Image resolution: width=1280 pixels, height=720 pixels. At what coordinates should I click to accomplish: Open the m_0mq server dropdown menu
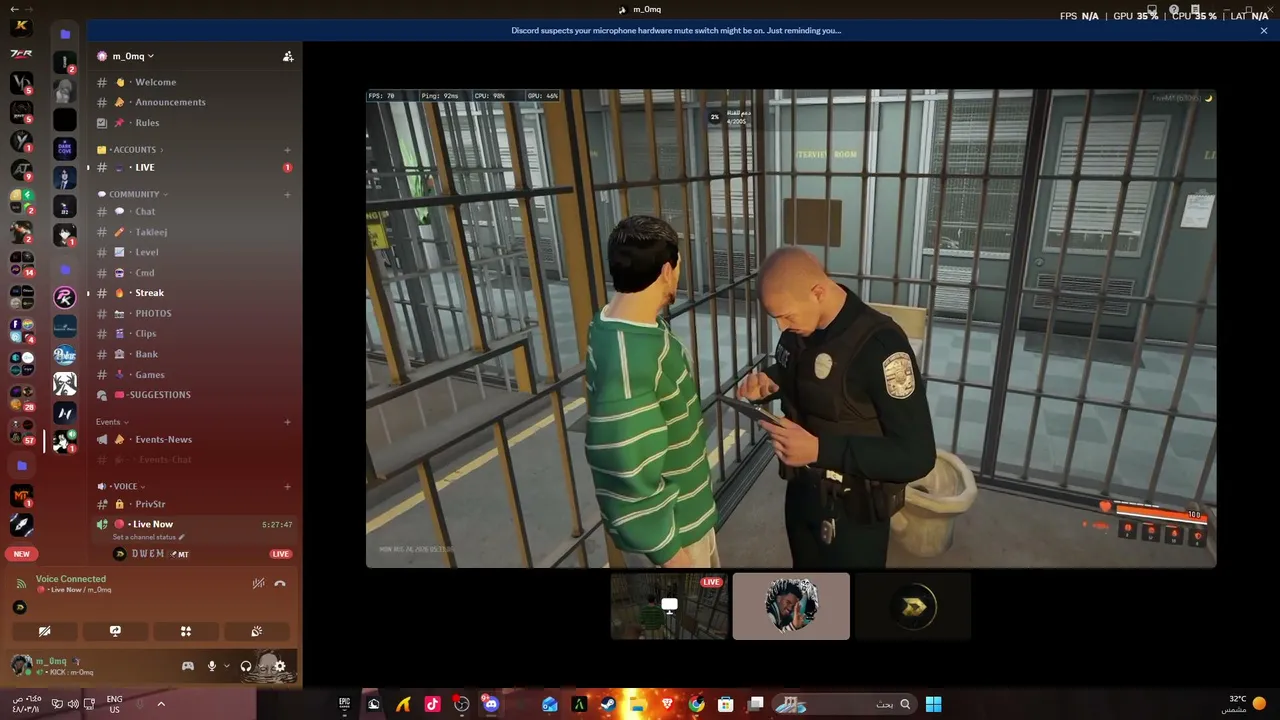tap(126, 56)
